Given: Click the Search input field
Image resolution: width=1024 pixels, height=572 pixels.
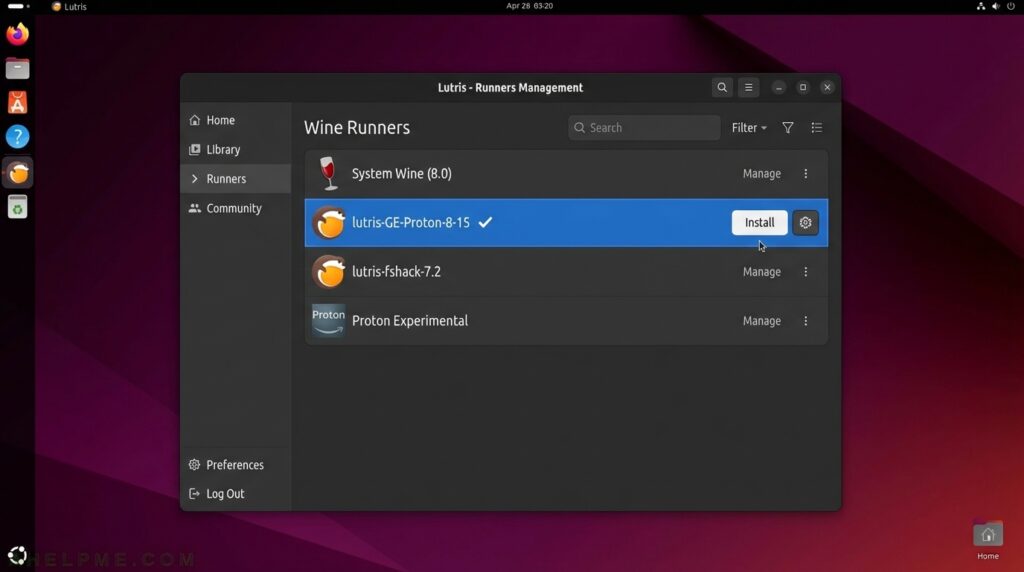Looking at the screenshot, I should [x=650, y=128].
